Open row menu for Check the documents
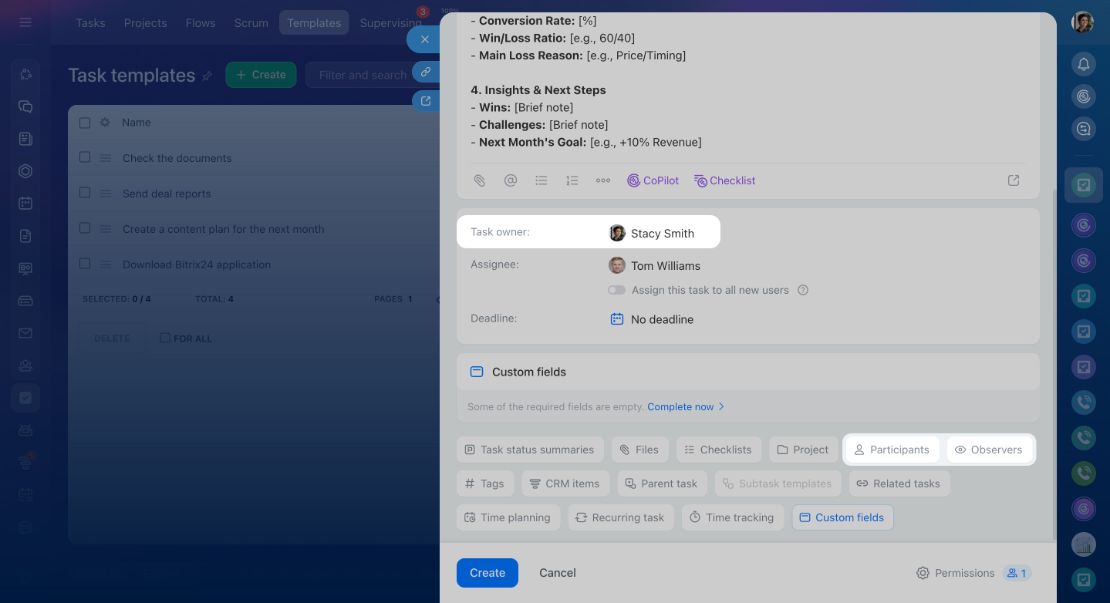The width and height of the screenshot is (1110, 603). [x=105, y=158]
